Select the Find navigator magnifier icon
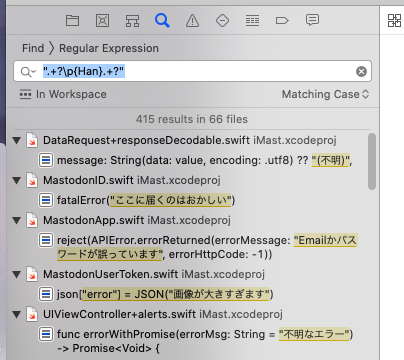Screen dimensions: 404x360 pyautogui.click(x=162, y=20)
